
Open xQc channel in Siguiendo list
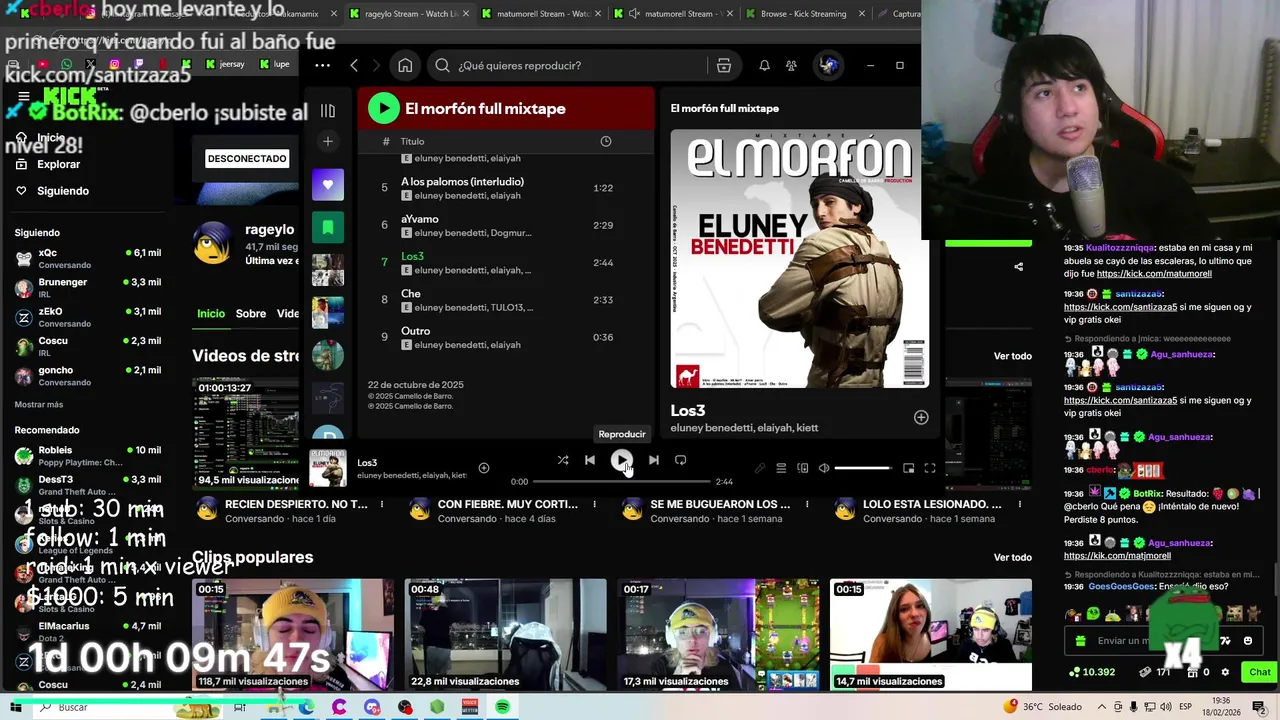(88, 258)
